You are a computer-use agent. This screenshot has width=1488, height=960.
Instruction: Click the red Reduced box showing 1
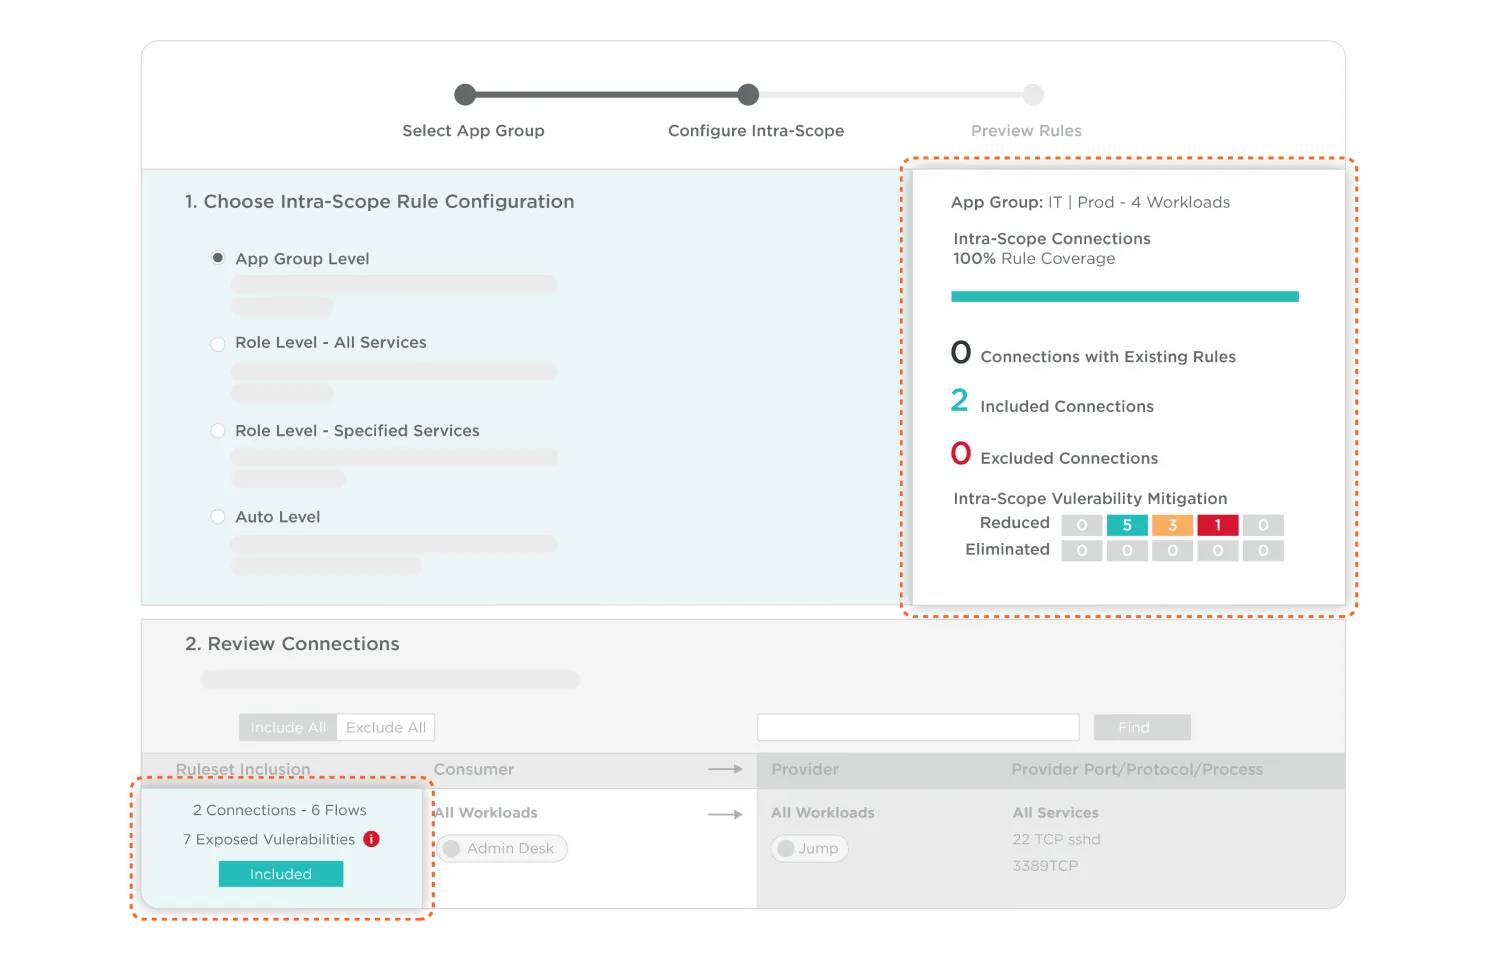[x=1218, y=525]
